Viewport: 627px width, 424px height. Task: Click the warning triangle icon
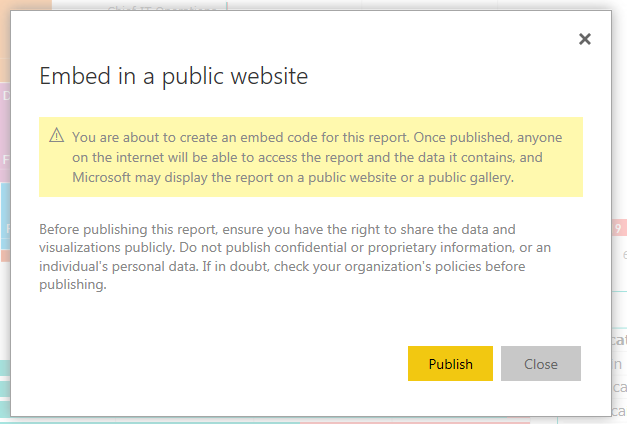point(56,135)
